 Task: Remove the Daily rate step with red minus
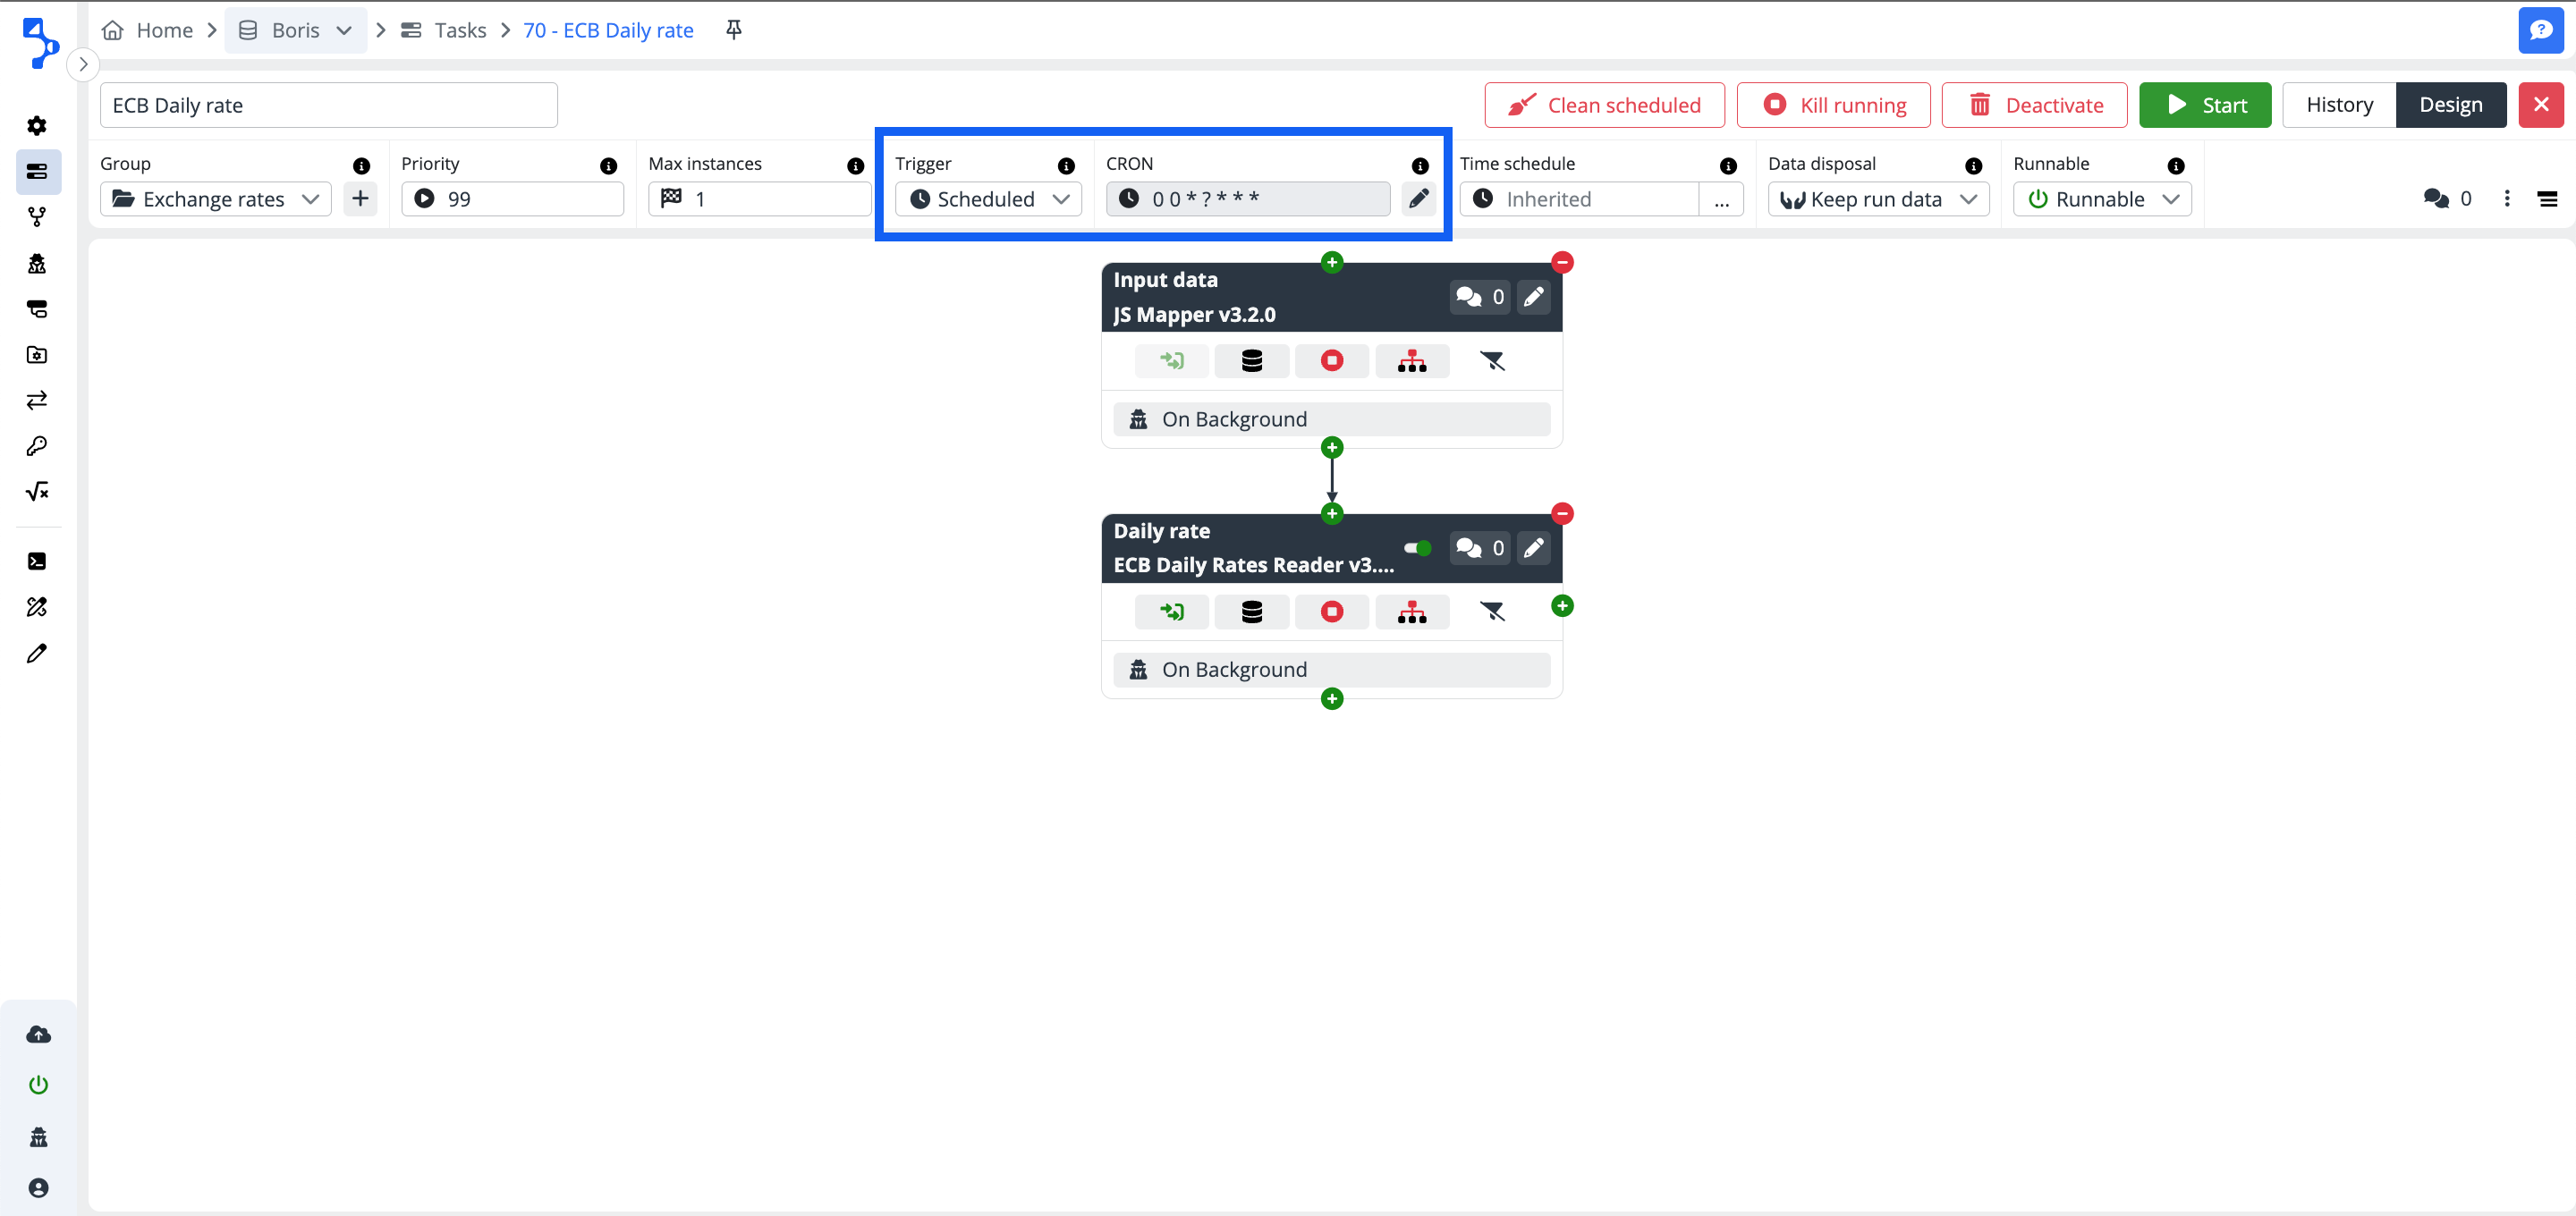(1562, 514)
